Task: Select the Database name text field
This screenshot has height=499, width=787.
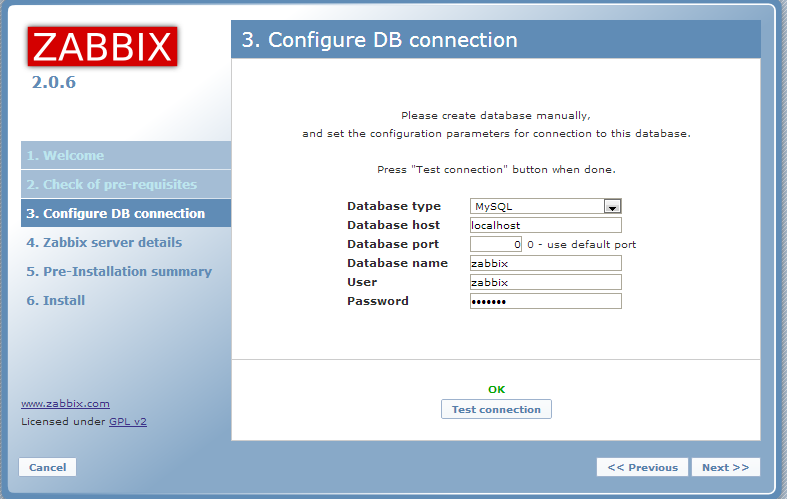Action: (x=546, y=263)
